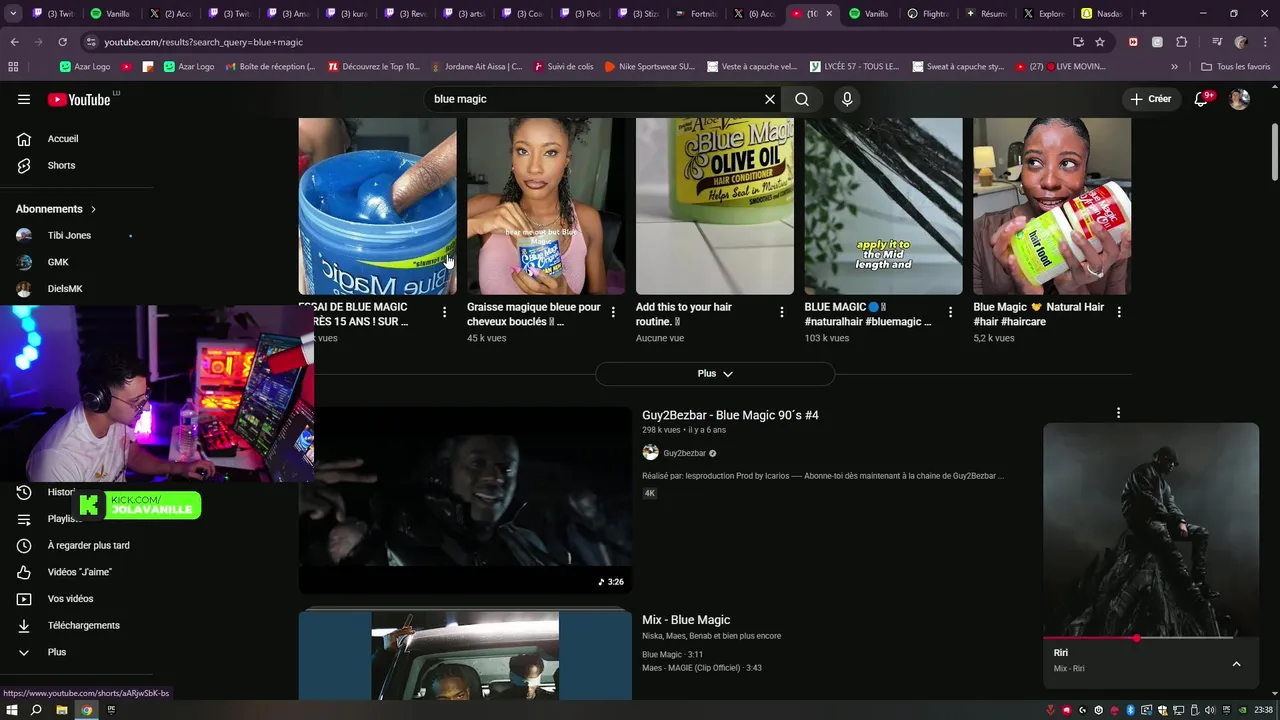Open Guy2Bezbar channel link
Viewport: 1280px width, 720px height.
(684, 453)
